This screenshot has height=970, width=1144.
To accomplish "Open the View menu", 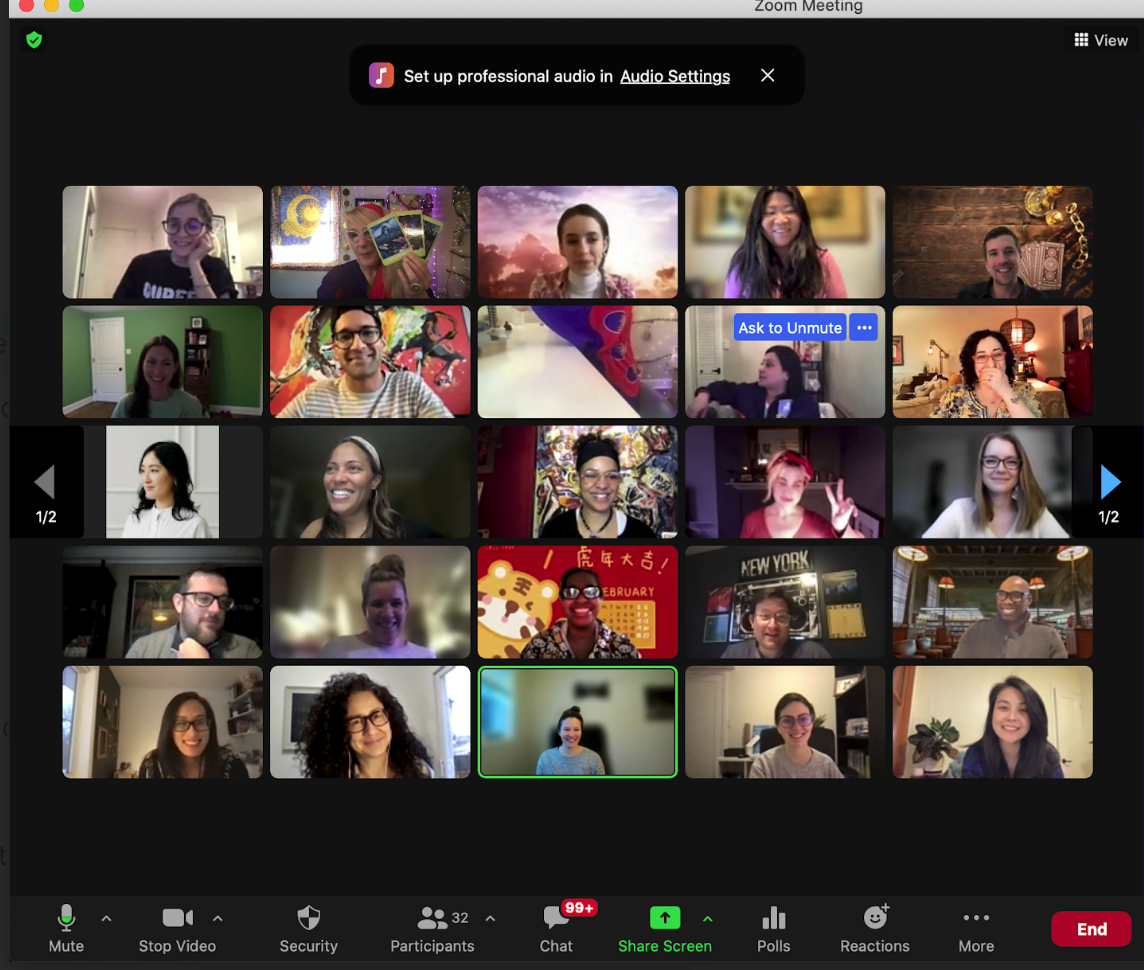I will click(1101, 40).
